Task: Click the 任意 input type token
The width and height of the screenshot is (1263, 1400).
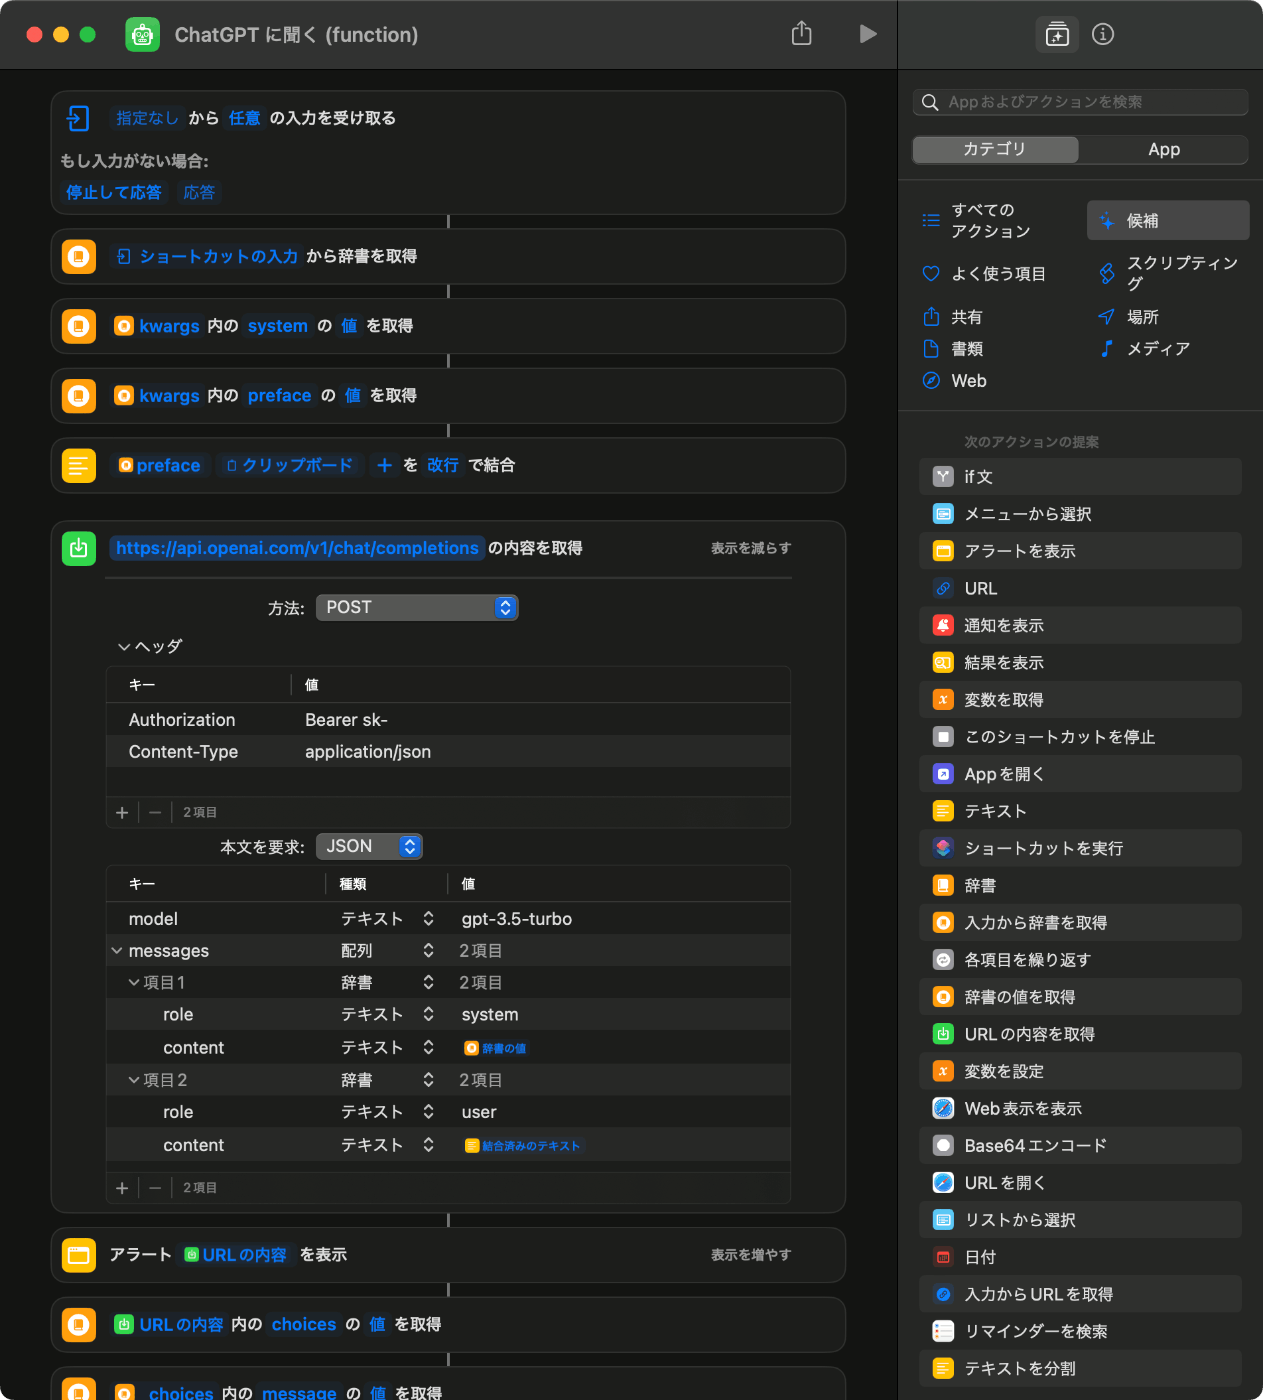Action: point(244,118)
